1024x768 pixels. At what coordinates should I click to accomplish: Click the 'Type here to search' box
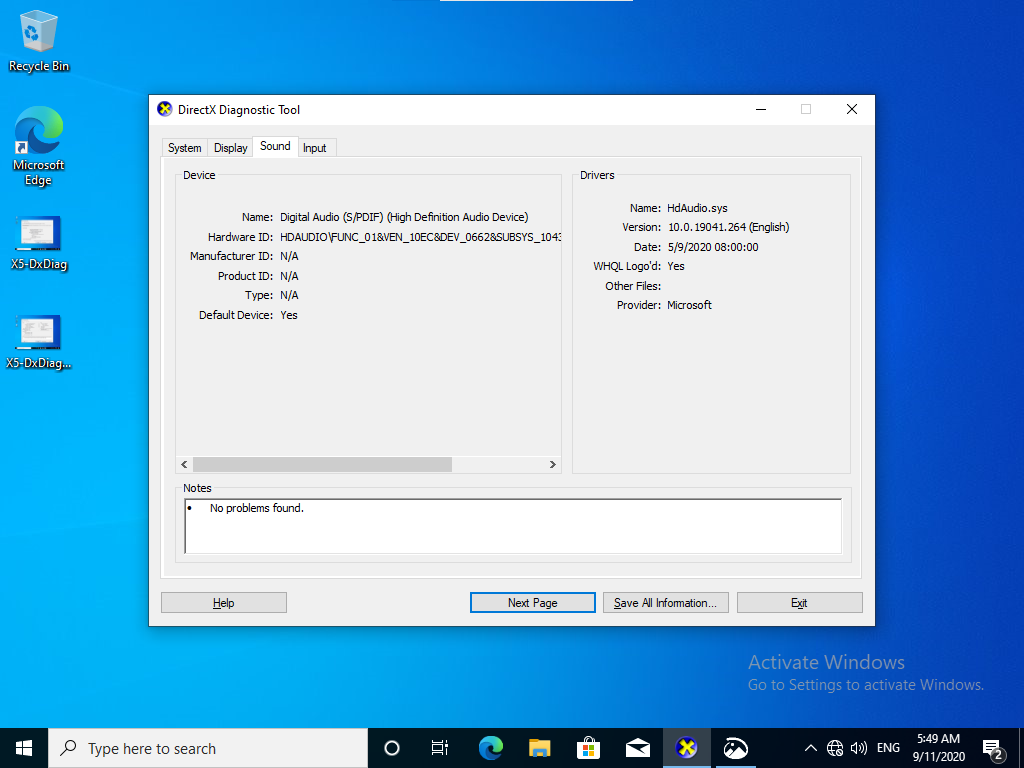[208, 748]
